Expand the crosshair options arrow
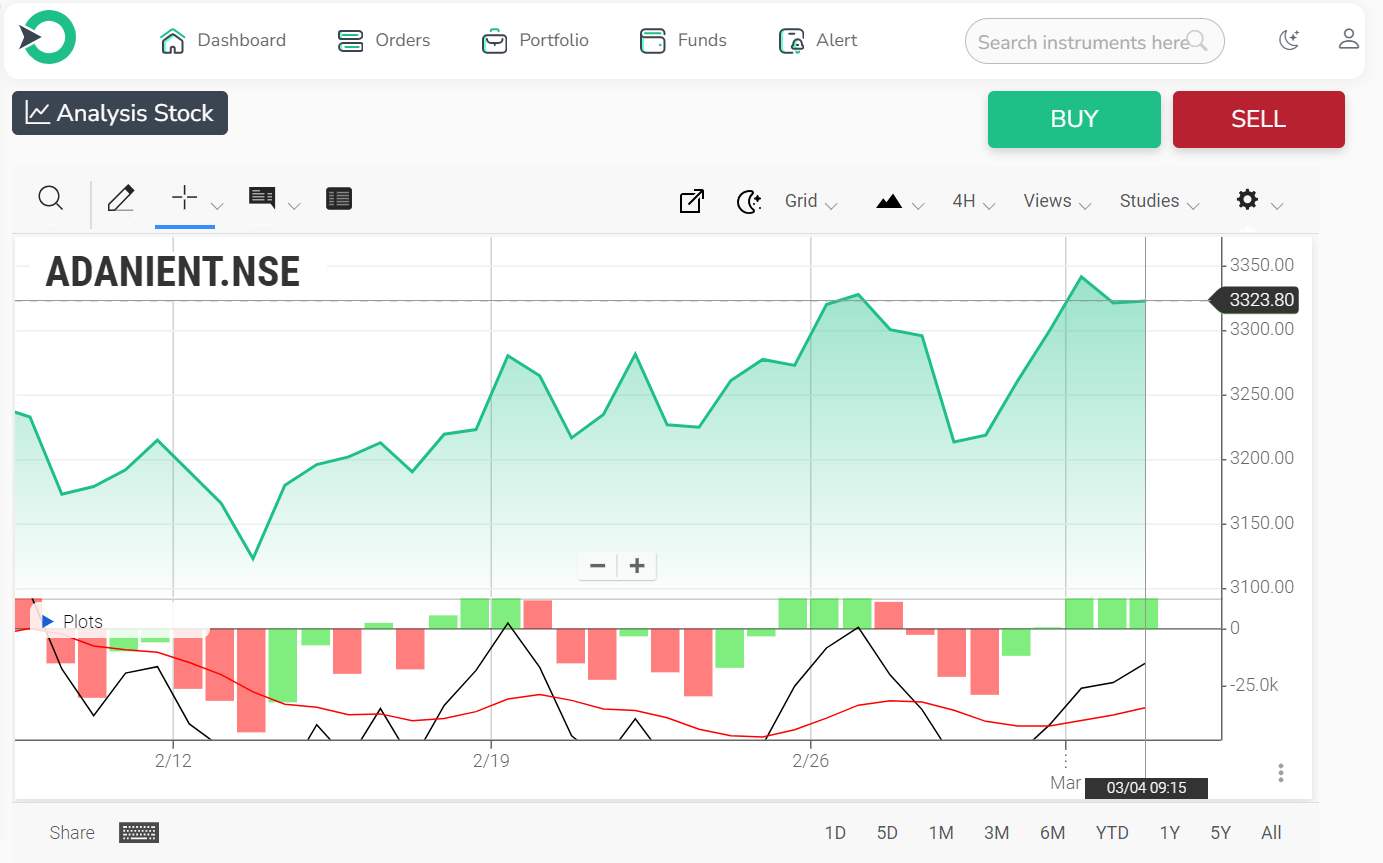Image resolution: width=1383 pixels, height=863 pixels. (x=217, y=206)
